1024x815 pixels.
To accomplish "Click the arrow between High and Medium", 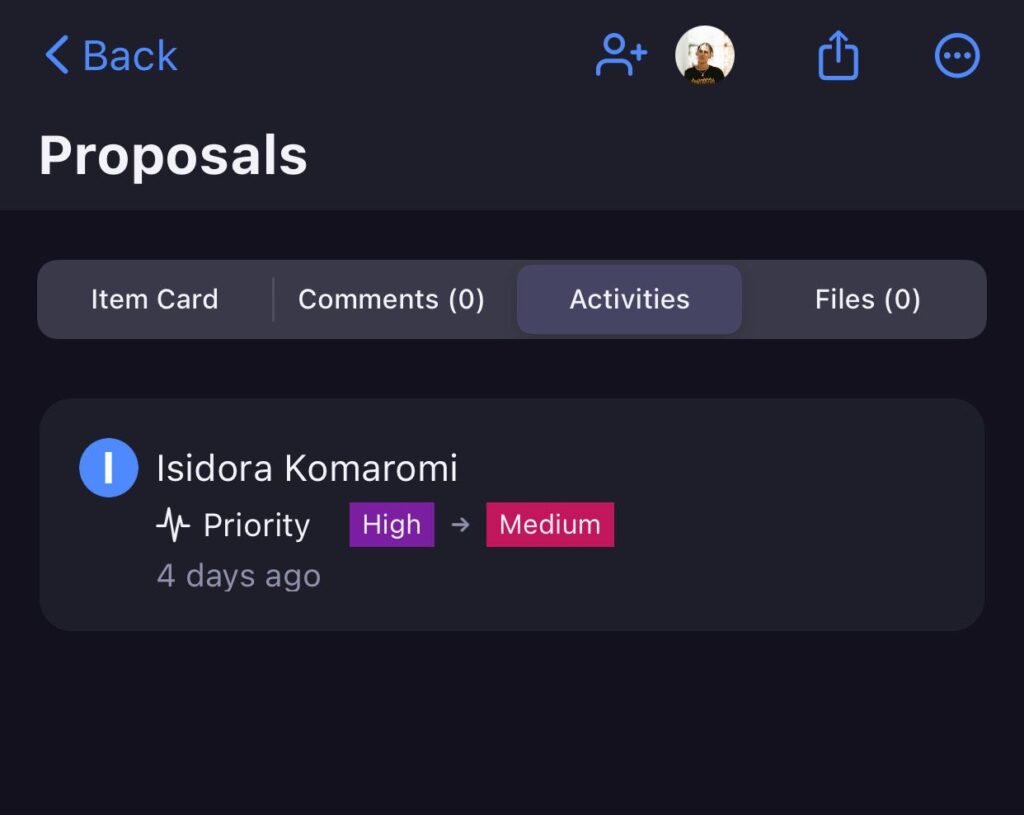I will tap(459, 524).
